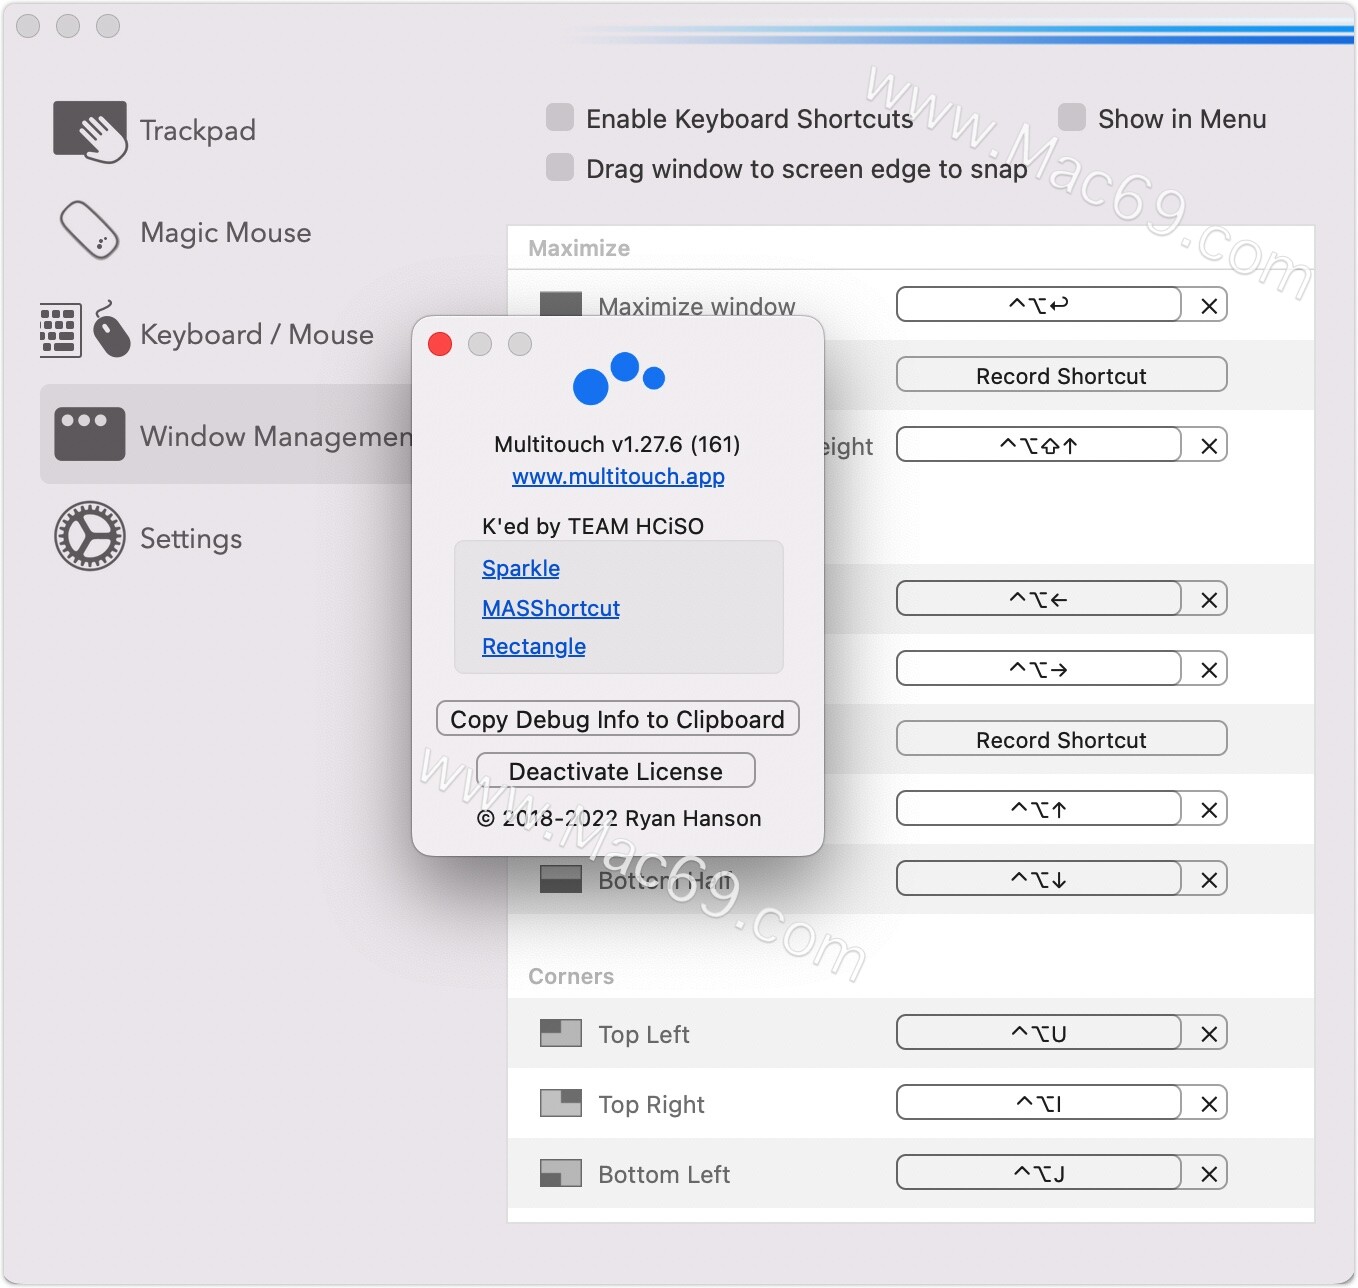The image size is (1358, 1288).
Task: Select the Magic Mouse icon in sidebar
Action: coord(90,231)
